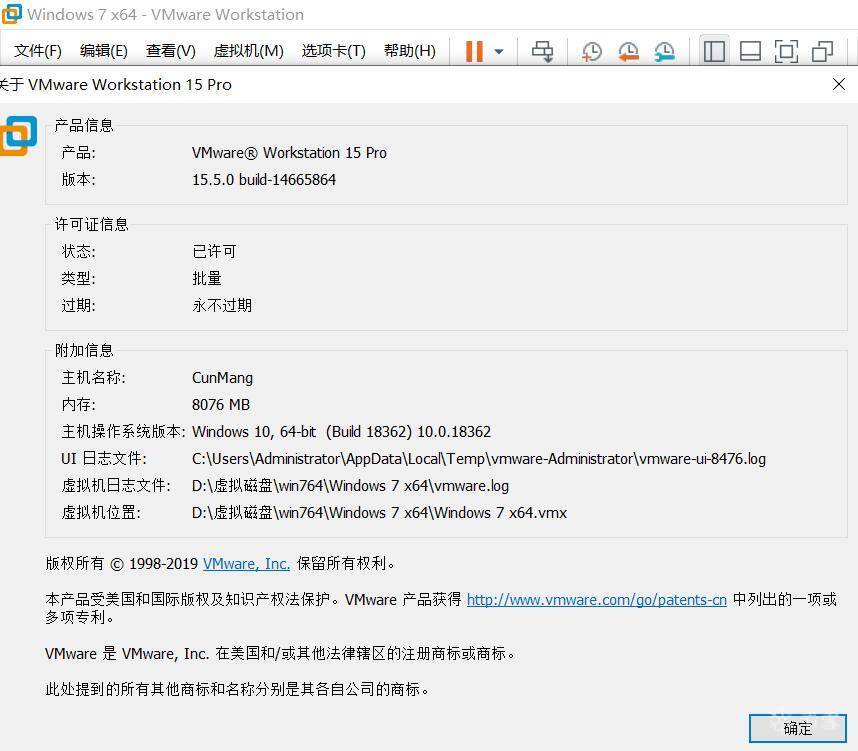The width and height of the screenshot is (858, 751).
Task: Toggle the thumbnail bar view icon
Action: point(750,52)
